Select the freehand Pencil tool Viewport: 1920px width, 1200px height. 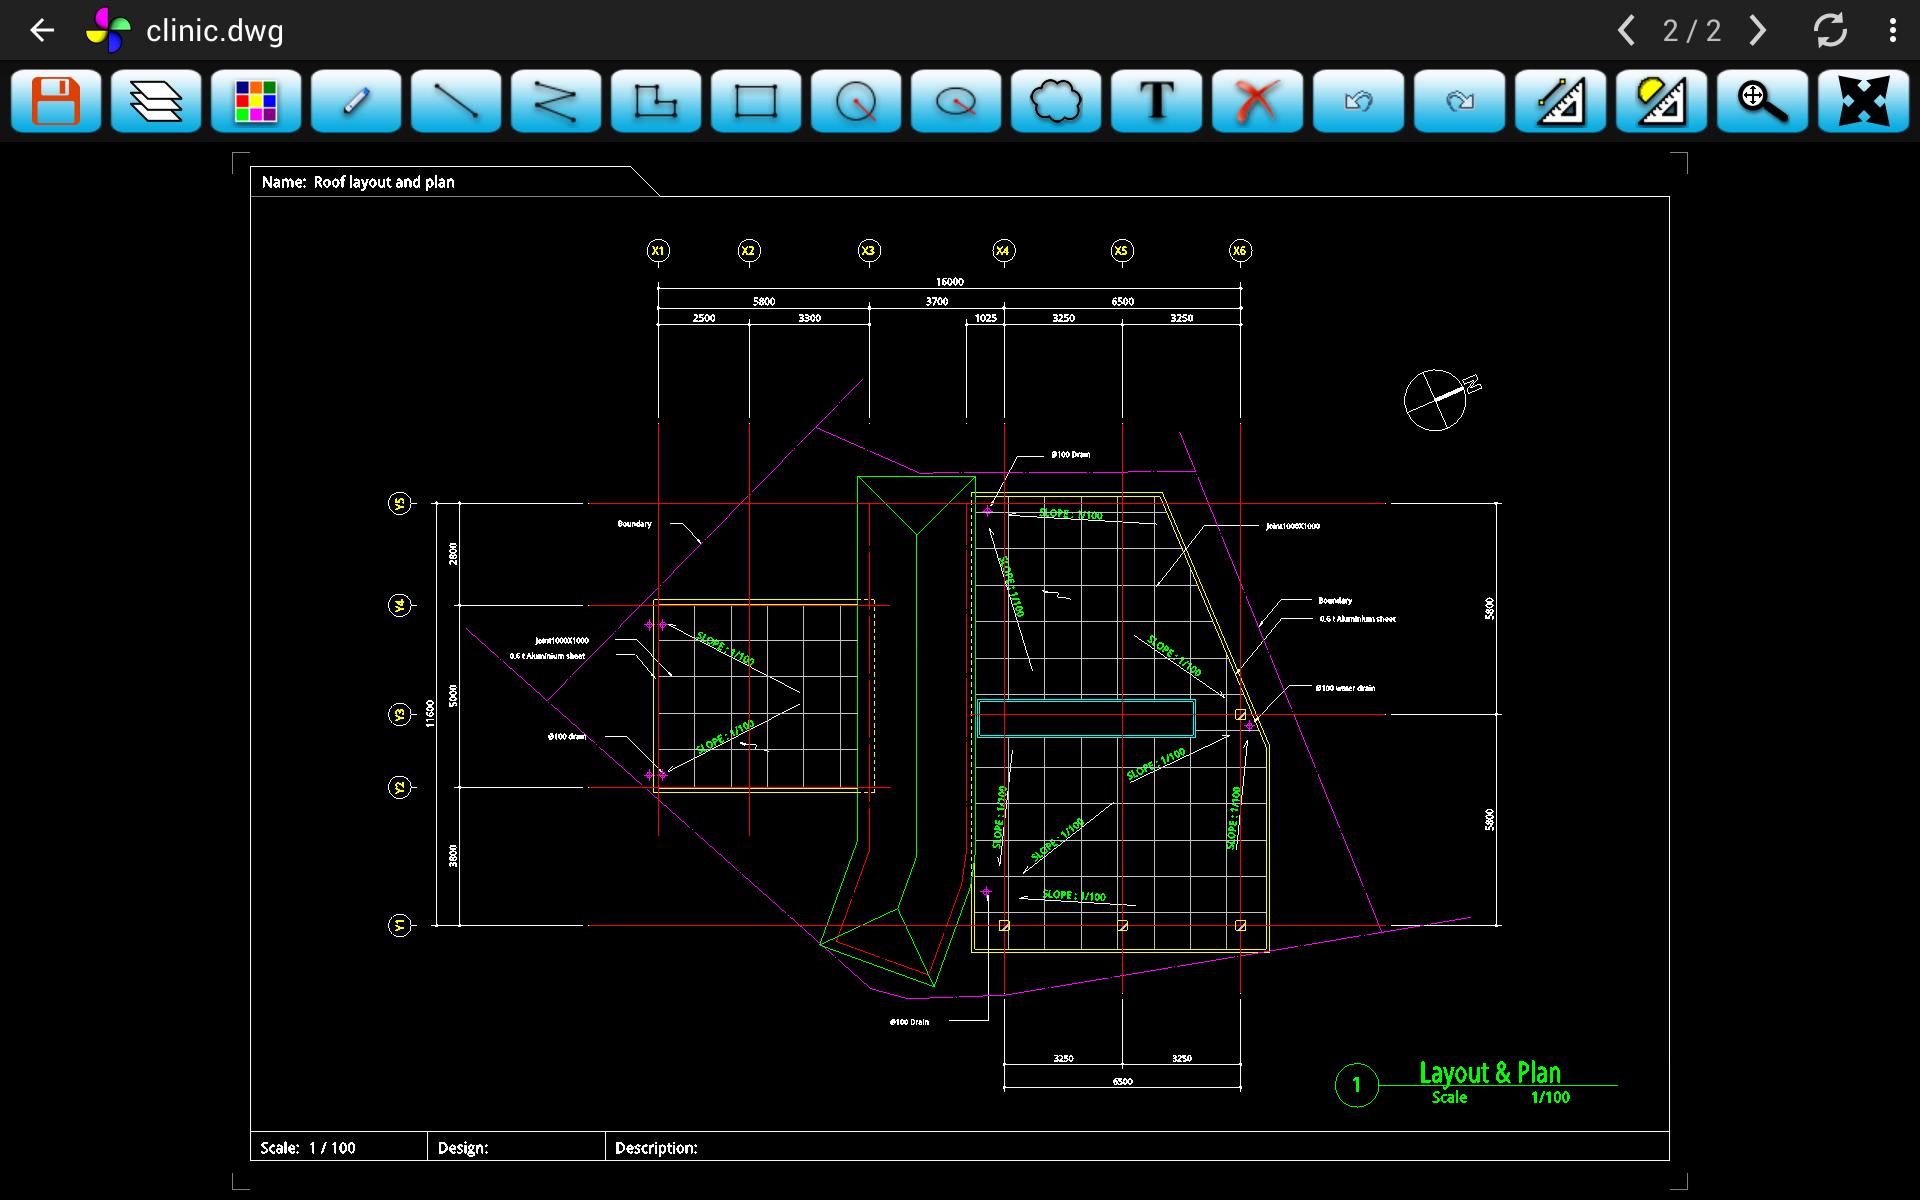point(356,101)
